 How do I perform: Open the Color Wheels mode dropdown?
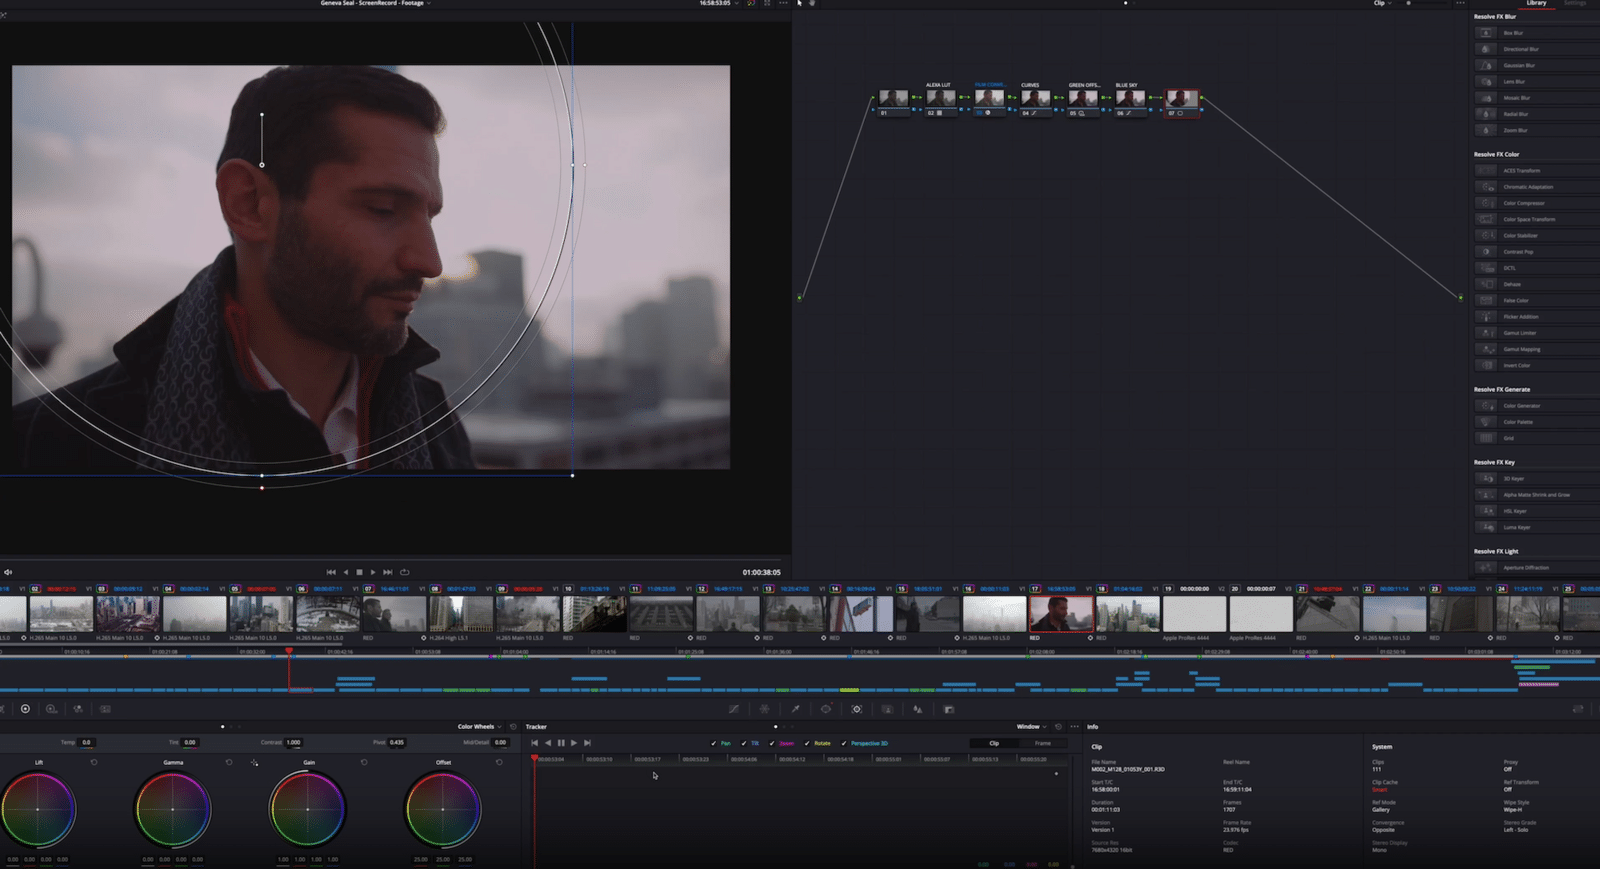click(480, 727)
